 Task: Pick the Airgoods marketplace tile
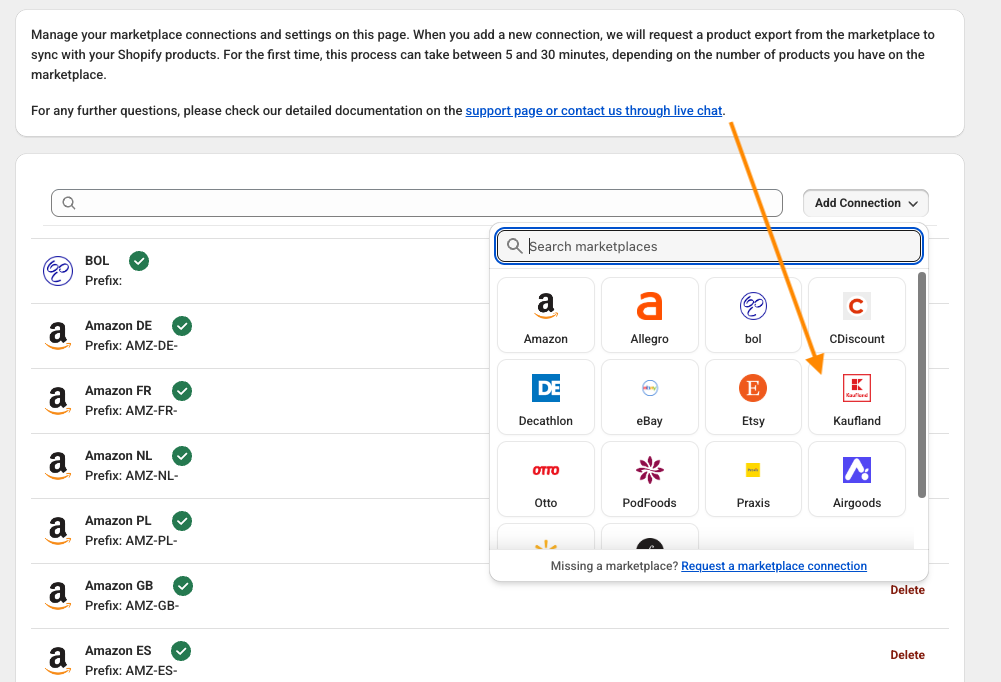[x=857, y=479]
